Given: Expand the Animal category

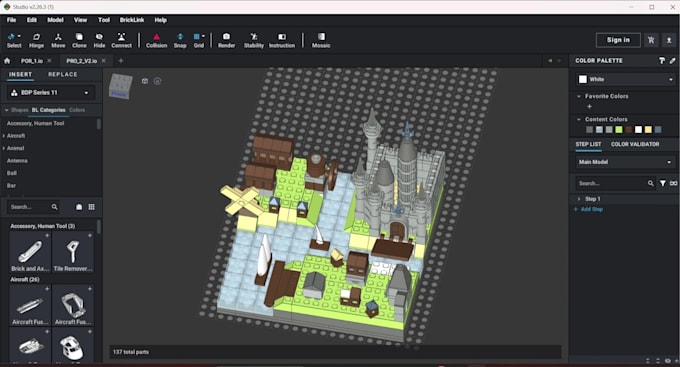Looking at the screenshot, I should (4, 148).
